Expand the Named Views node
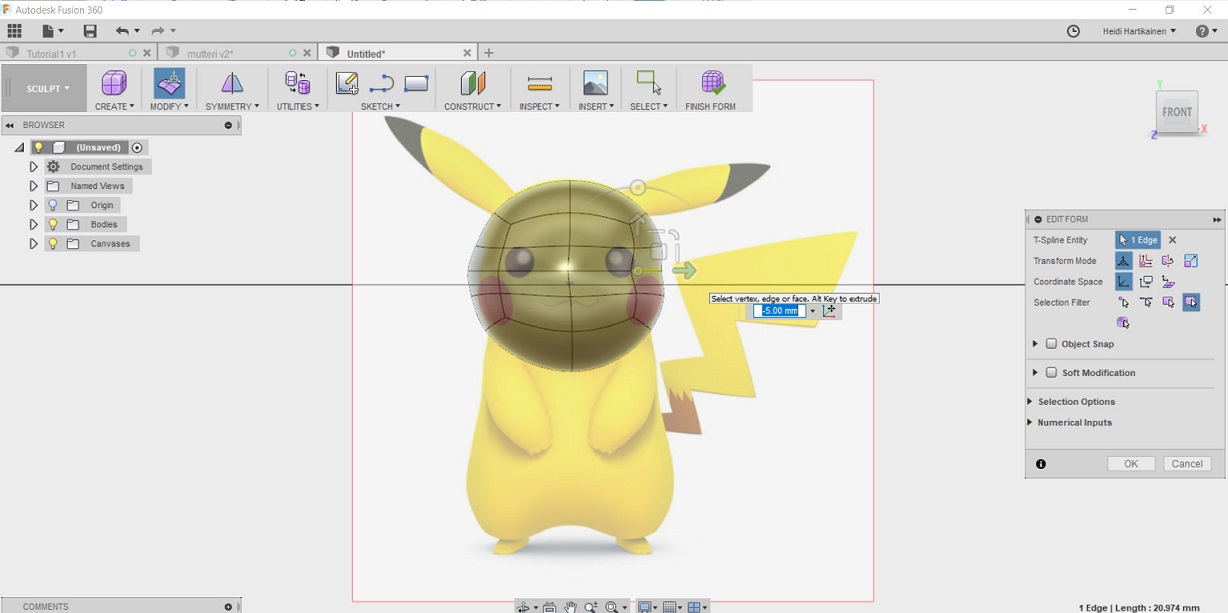1228x613 pixels. 33,186
